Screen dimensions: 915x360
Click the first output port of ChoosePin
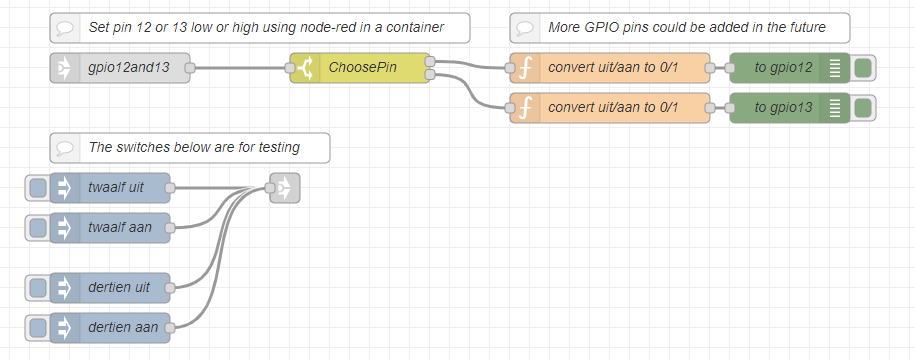(430, 61)
